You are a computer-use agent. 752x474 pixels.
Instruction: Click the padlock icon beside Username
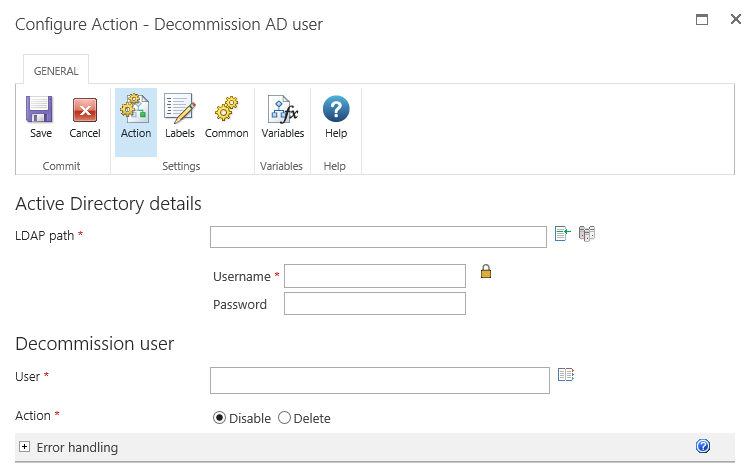[486, 271]
